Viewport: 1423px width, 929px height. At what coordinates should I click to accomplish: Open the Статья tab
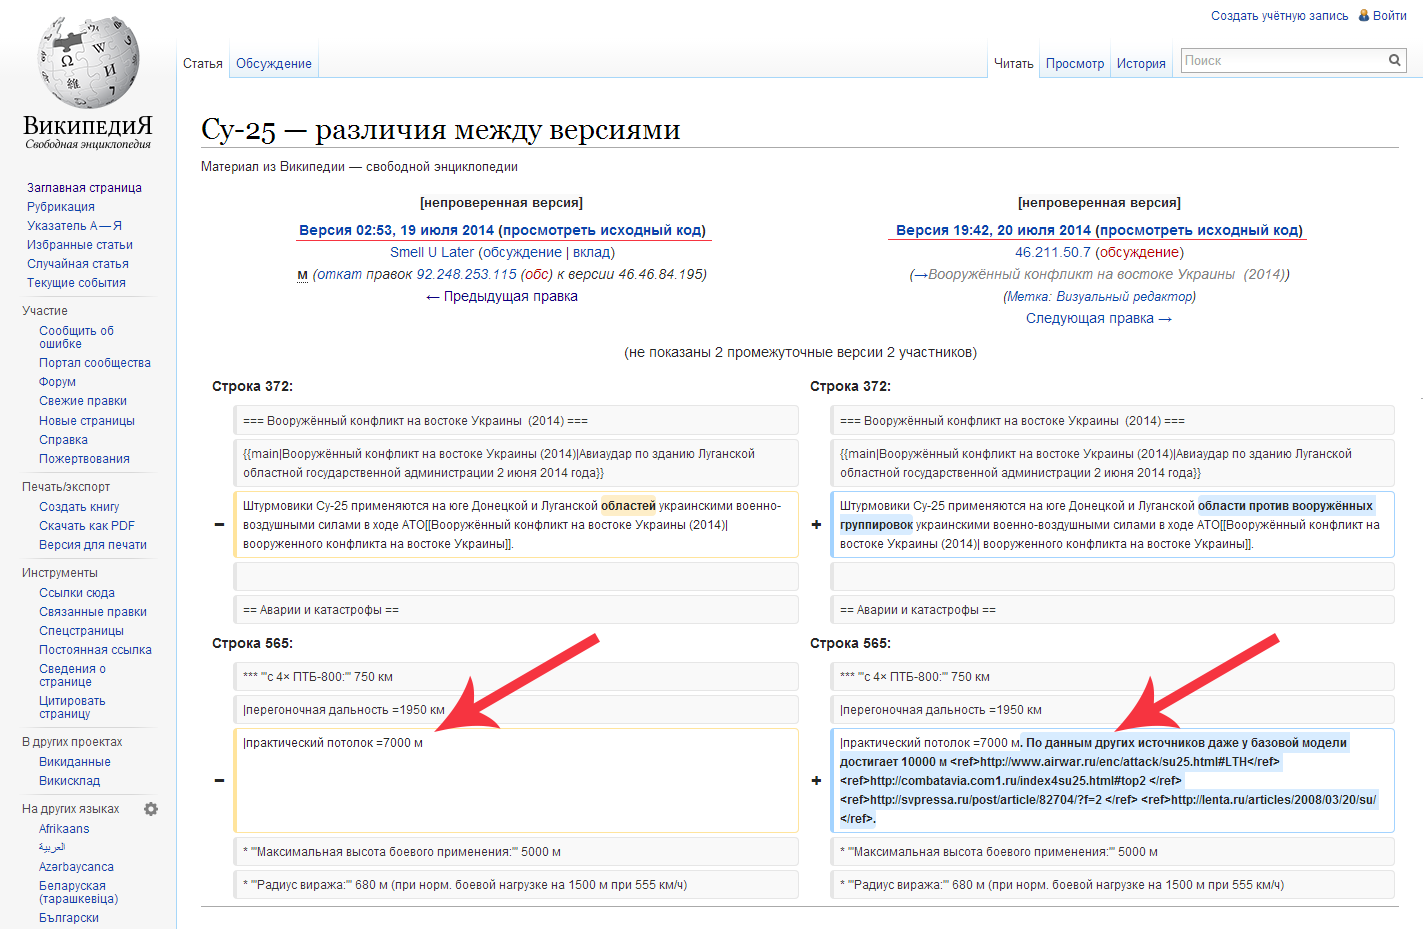coord(203,63)
